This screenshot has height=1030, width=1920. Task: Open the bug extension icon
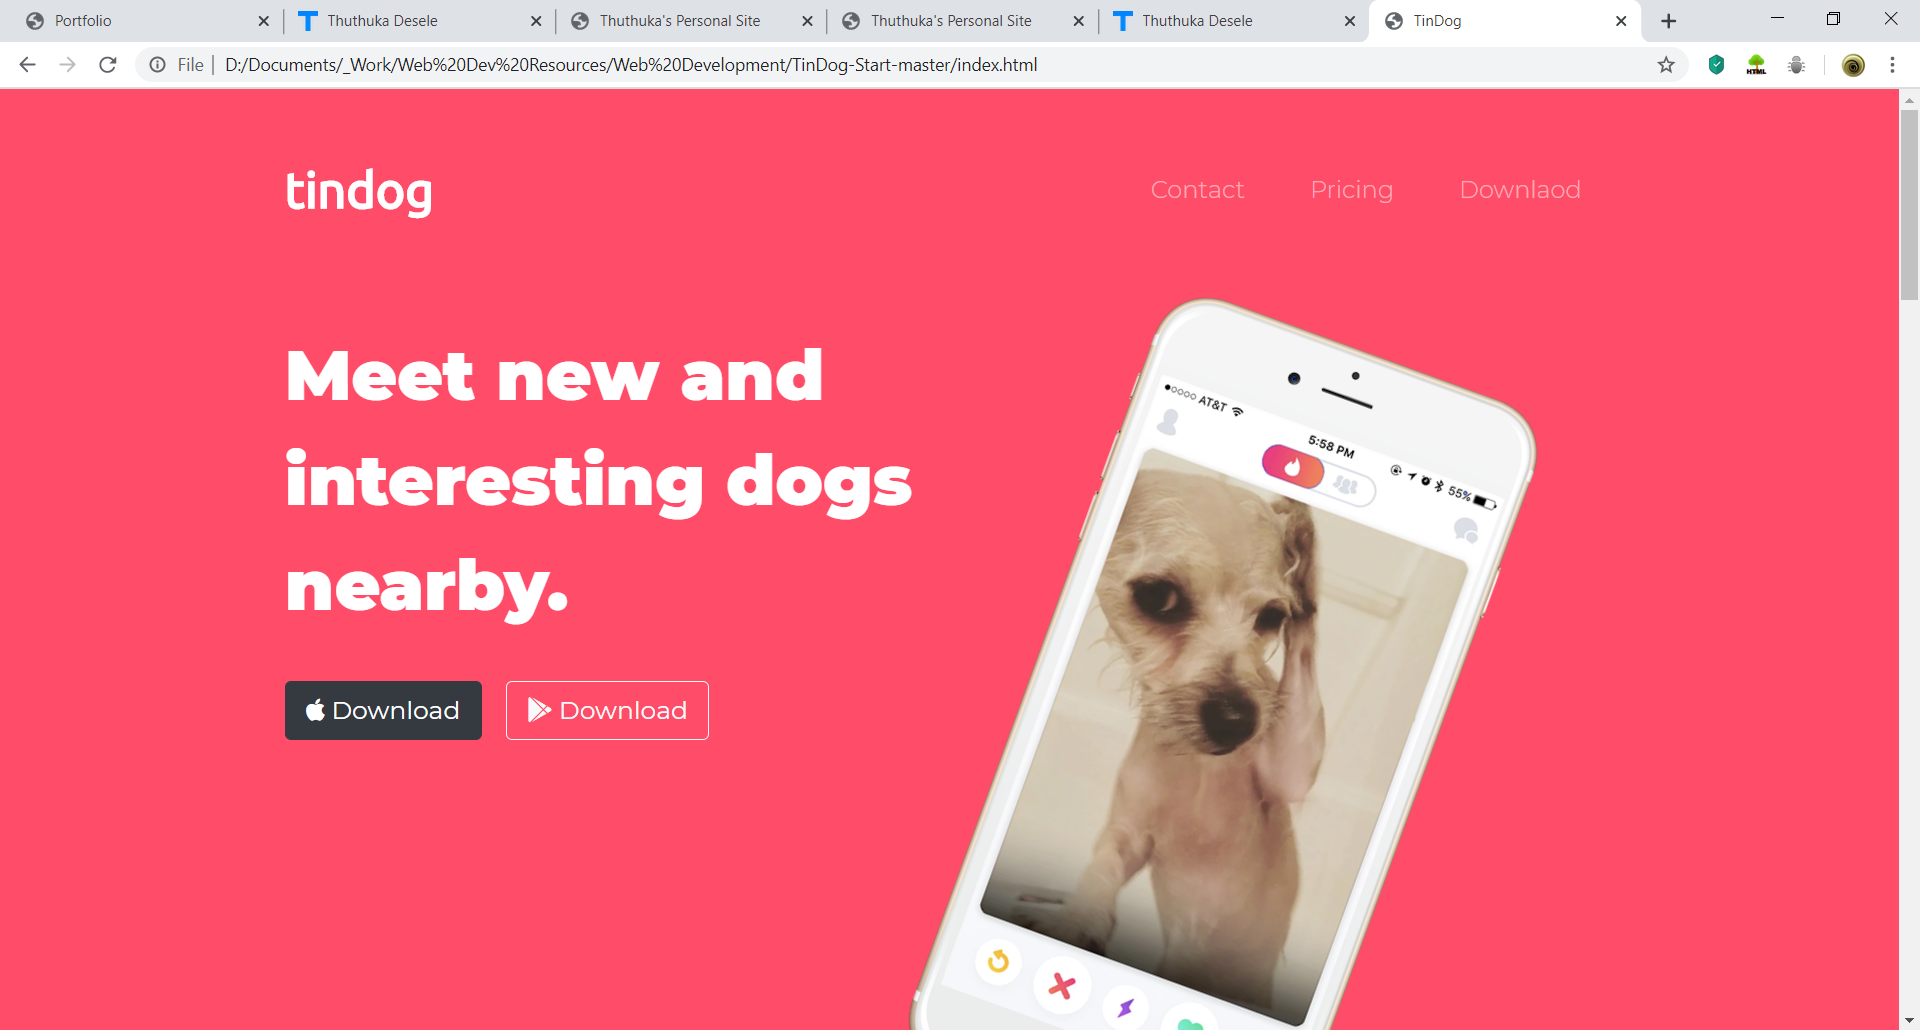pos(1796,65)
